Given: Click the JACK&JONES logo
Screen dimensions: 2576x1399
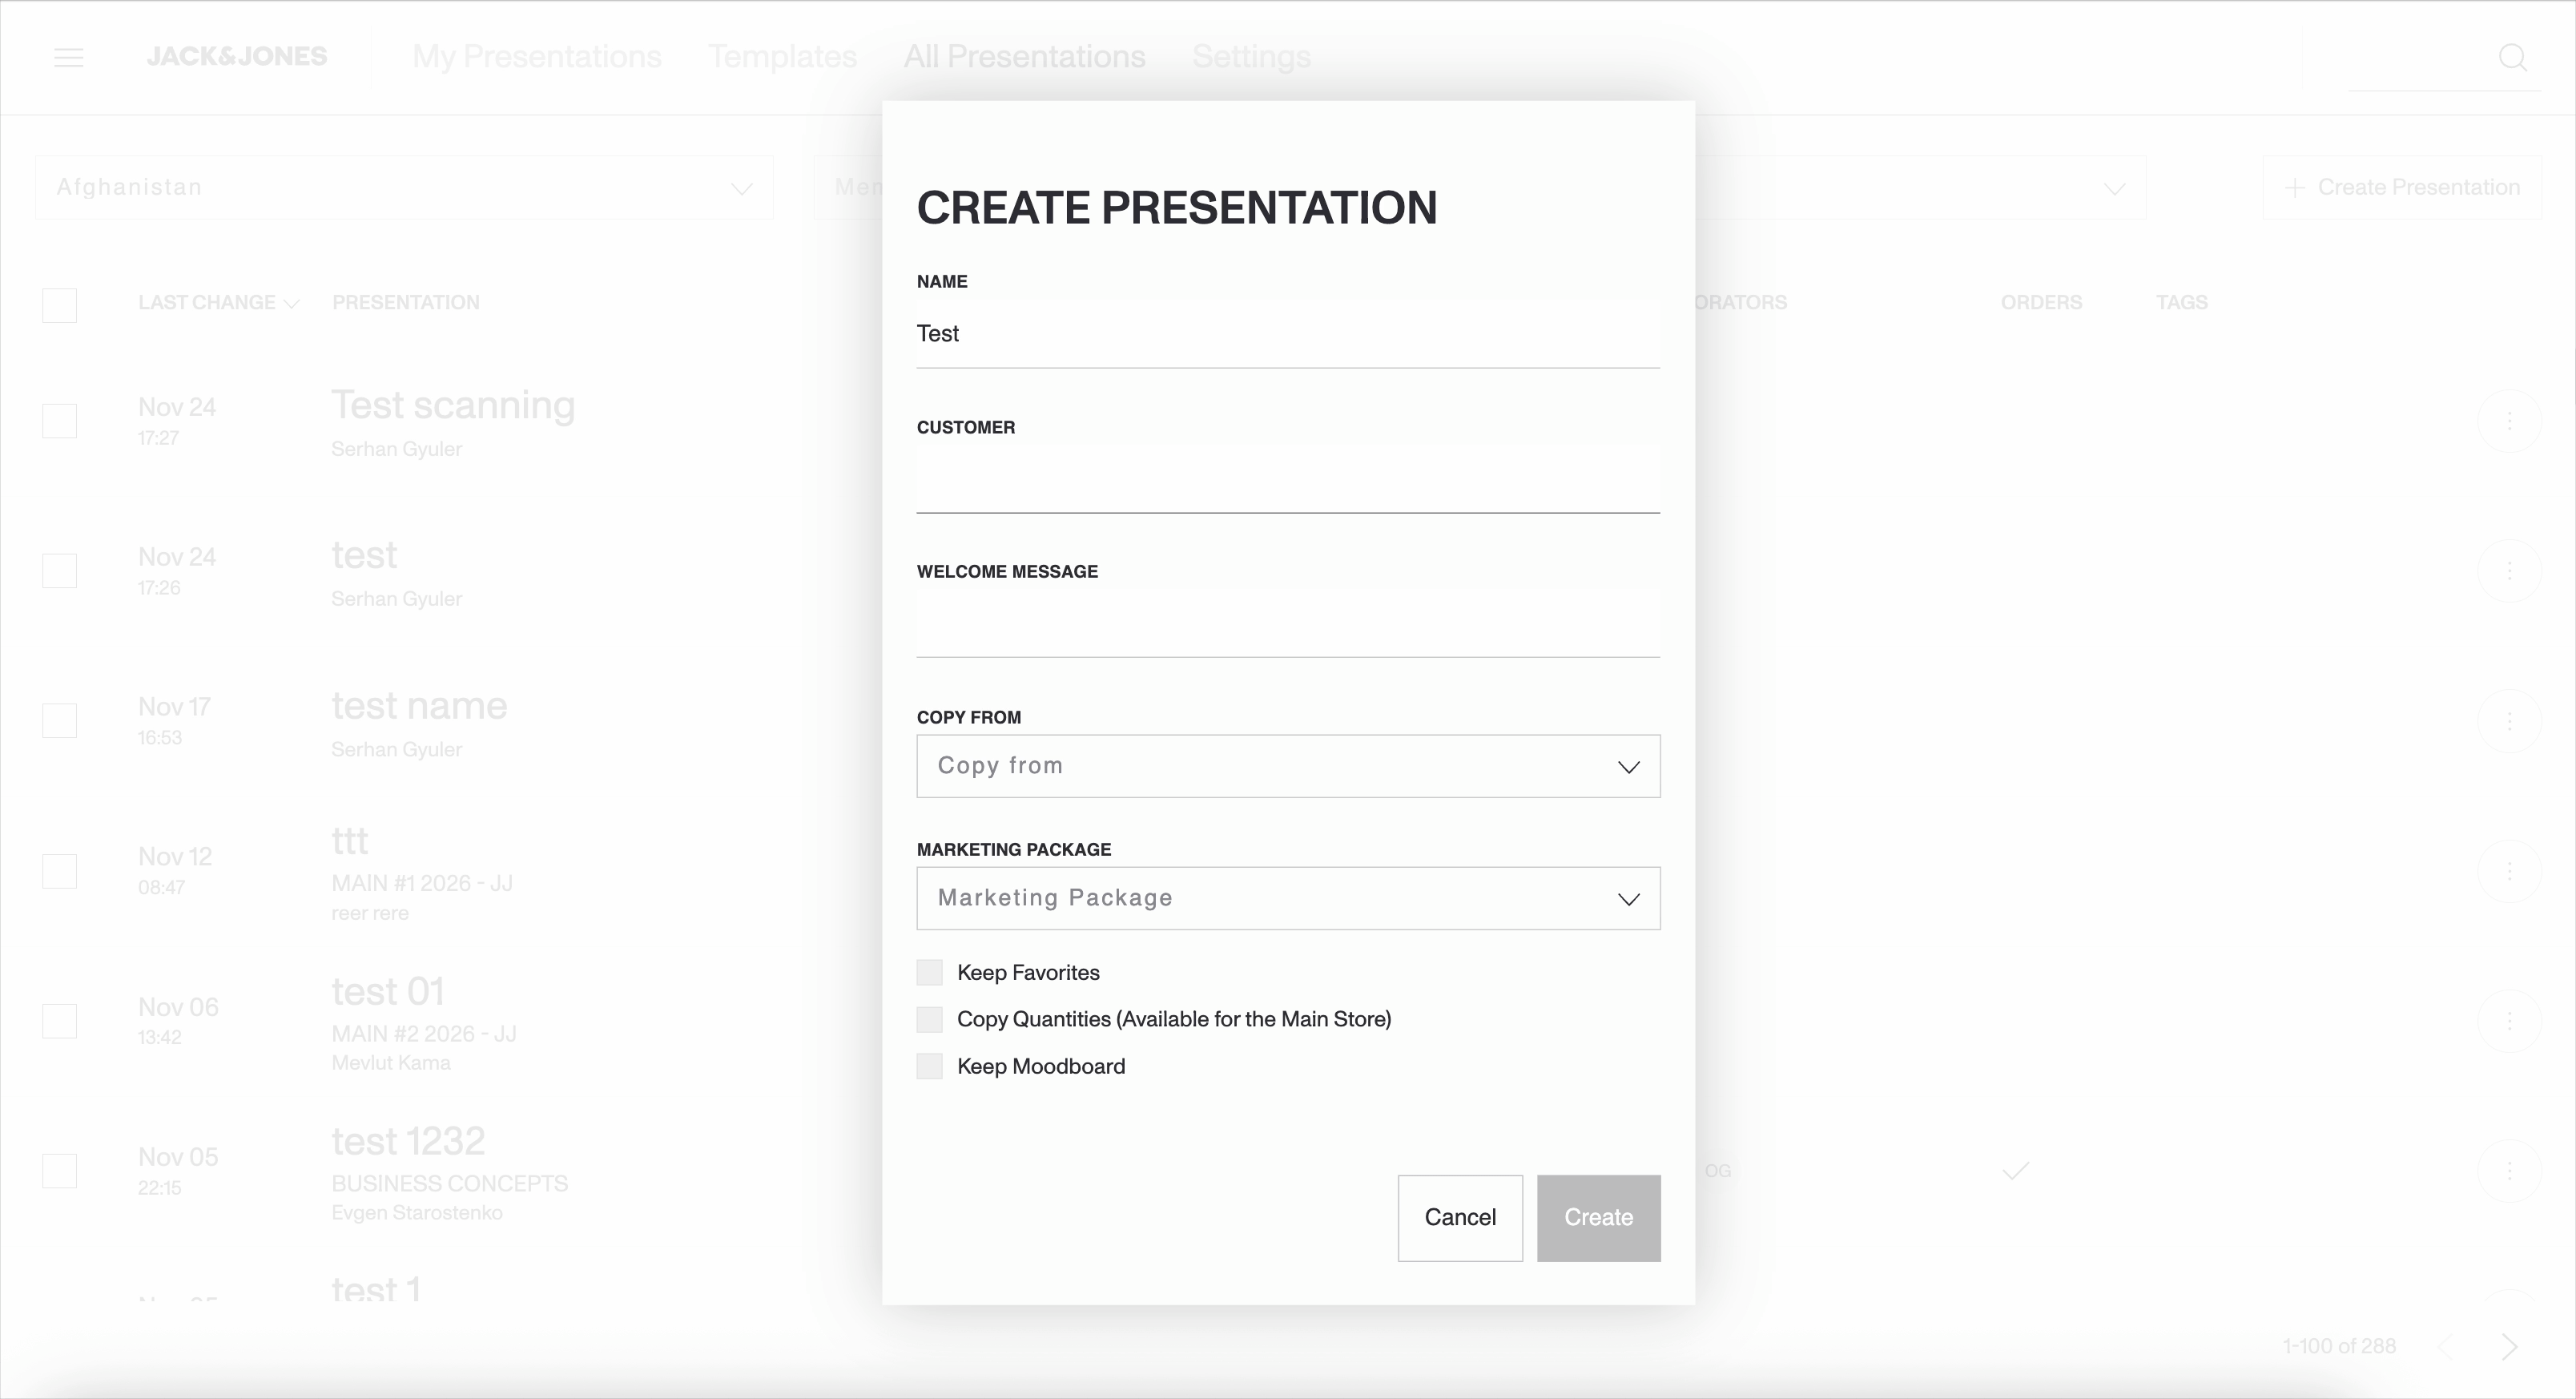Looking at the screenshot, I should (x=237, y=57).
